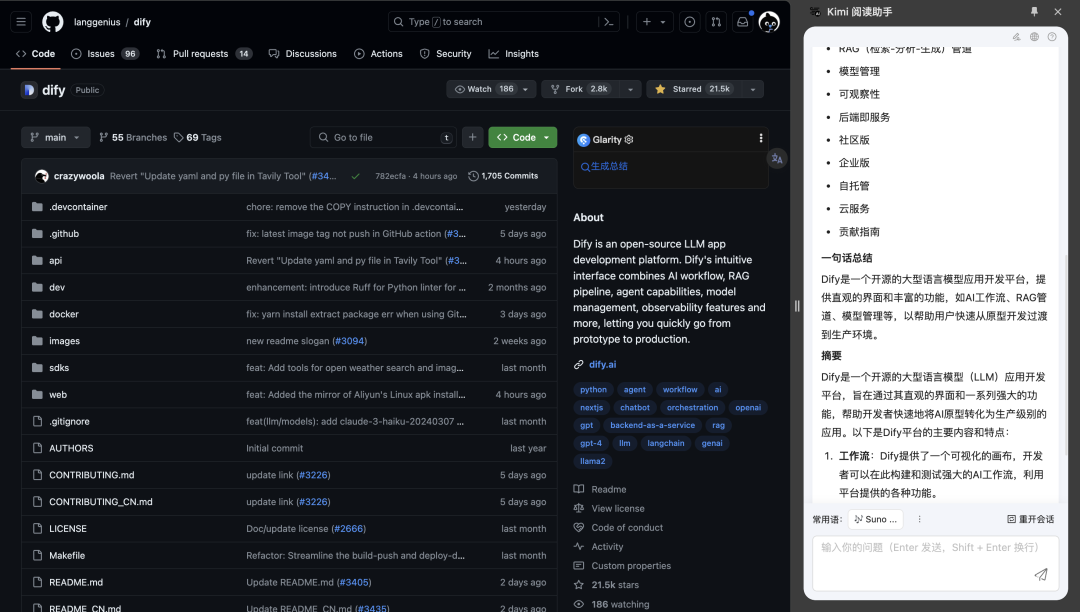
Task: Open the dify.ai website link
Action: point(603,365)
